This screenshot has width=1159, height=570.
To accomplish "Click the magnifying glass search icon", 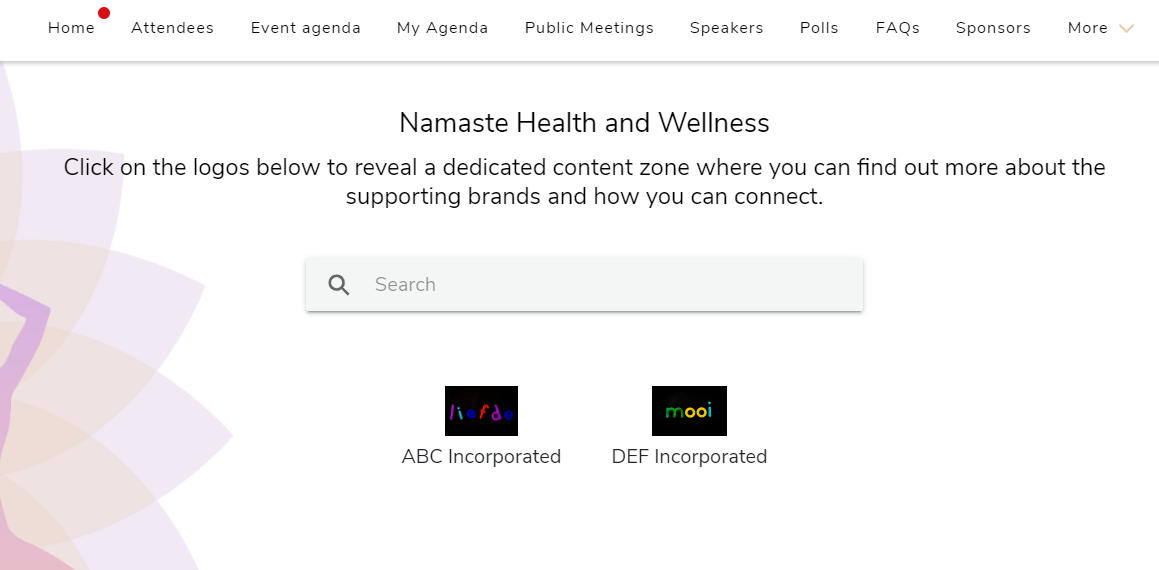I will (339, 285).
